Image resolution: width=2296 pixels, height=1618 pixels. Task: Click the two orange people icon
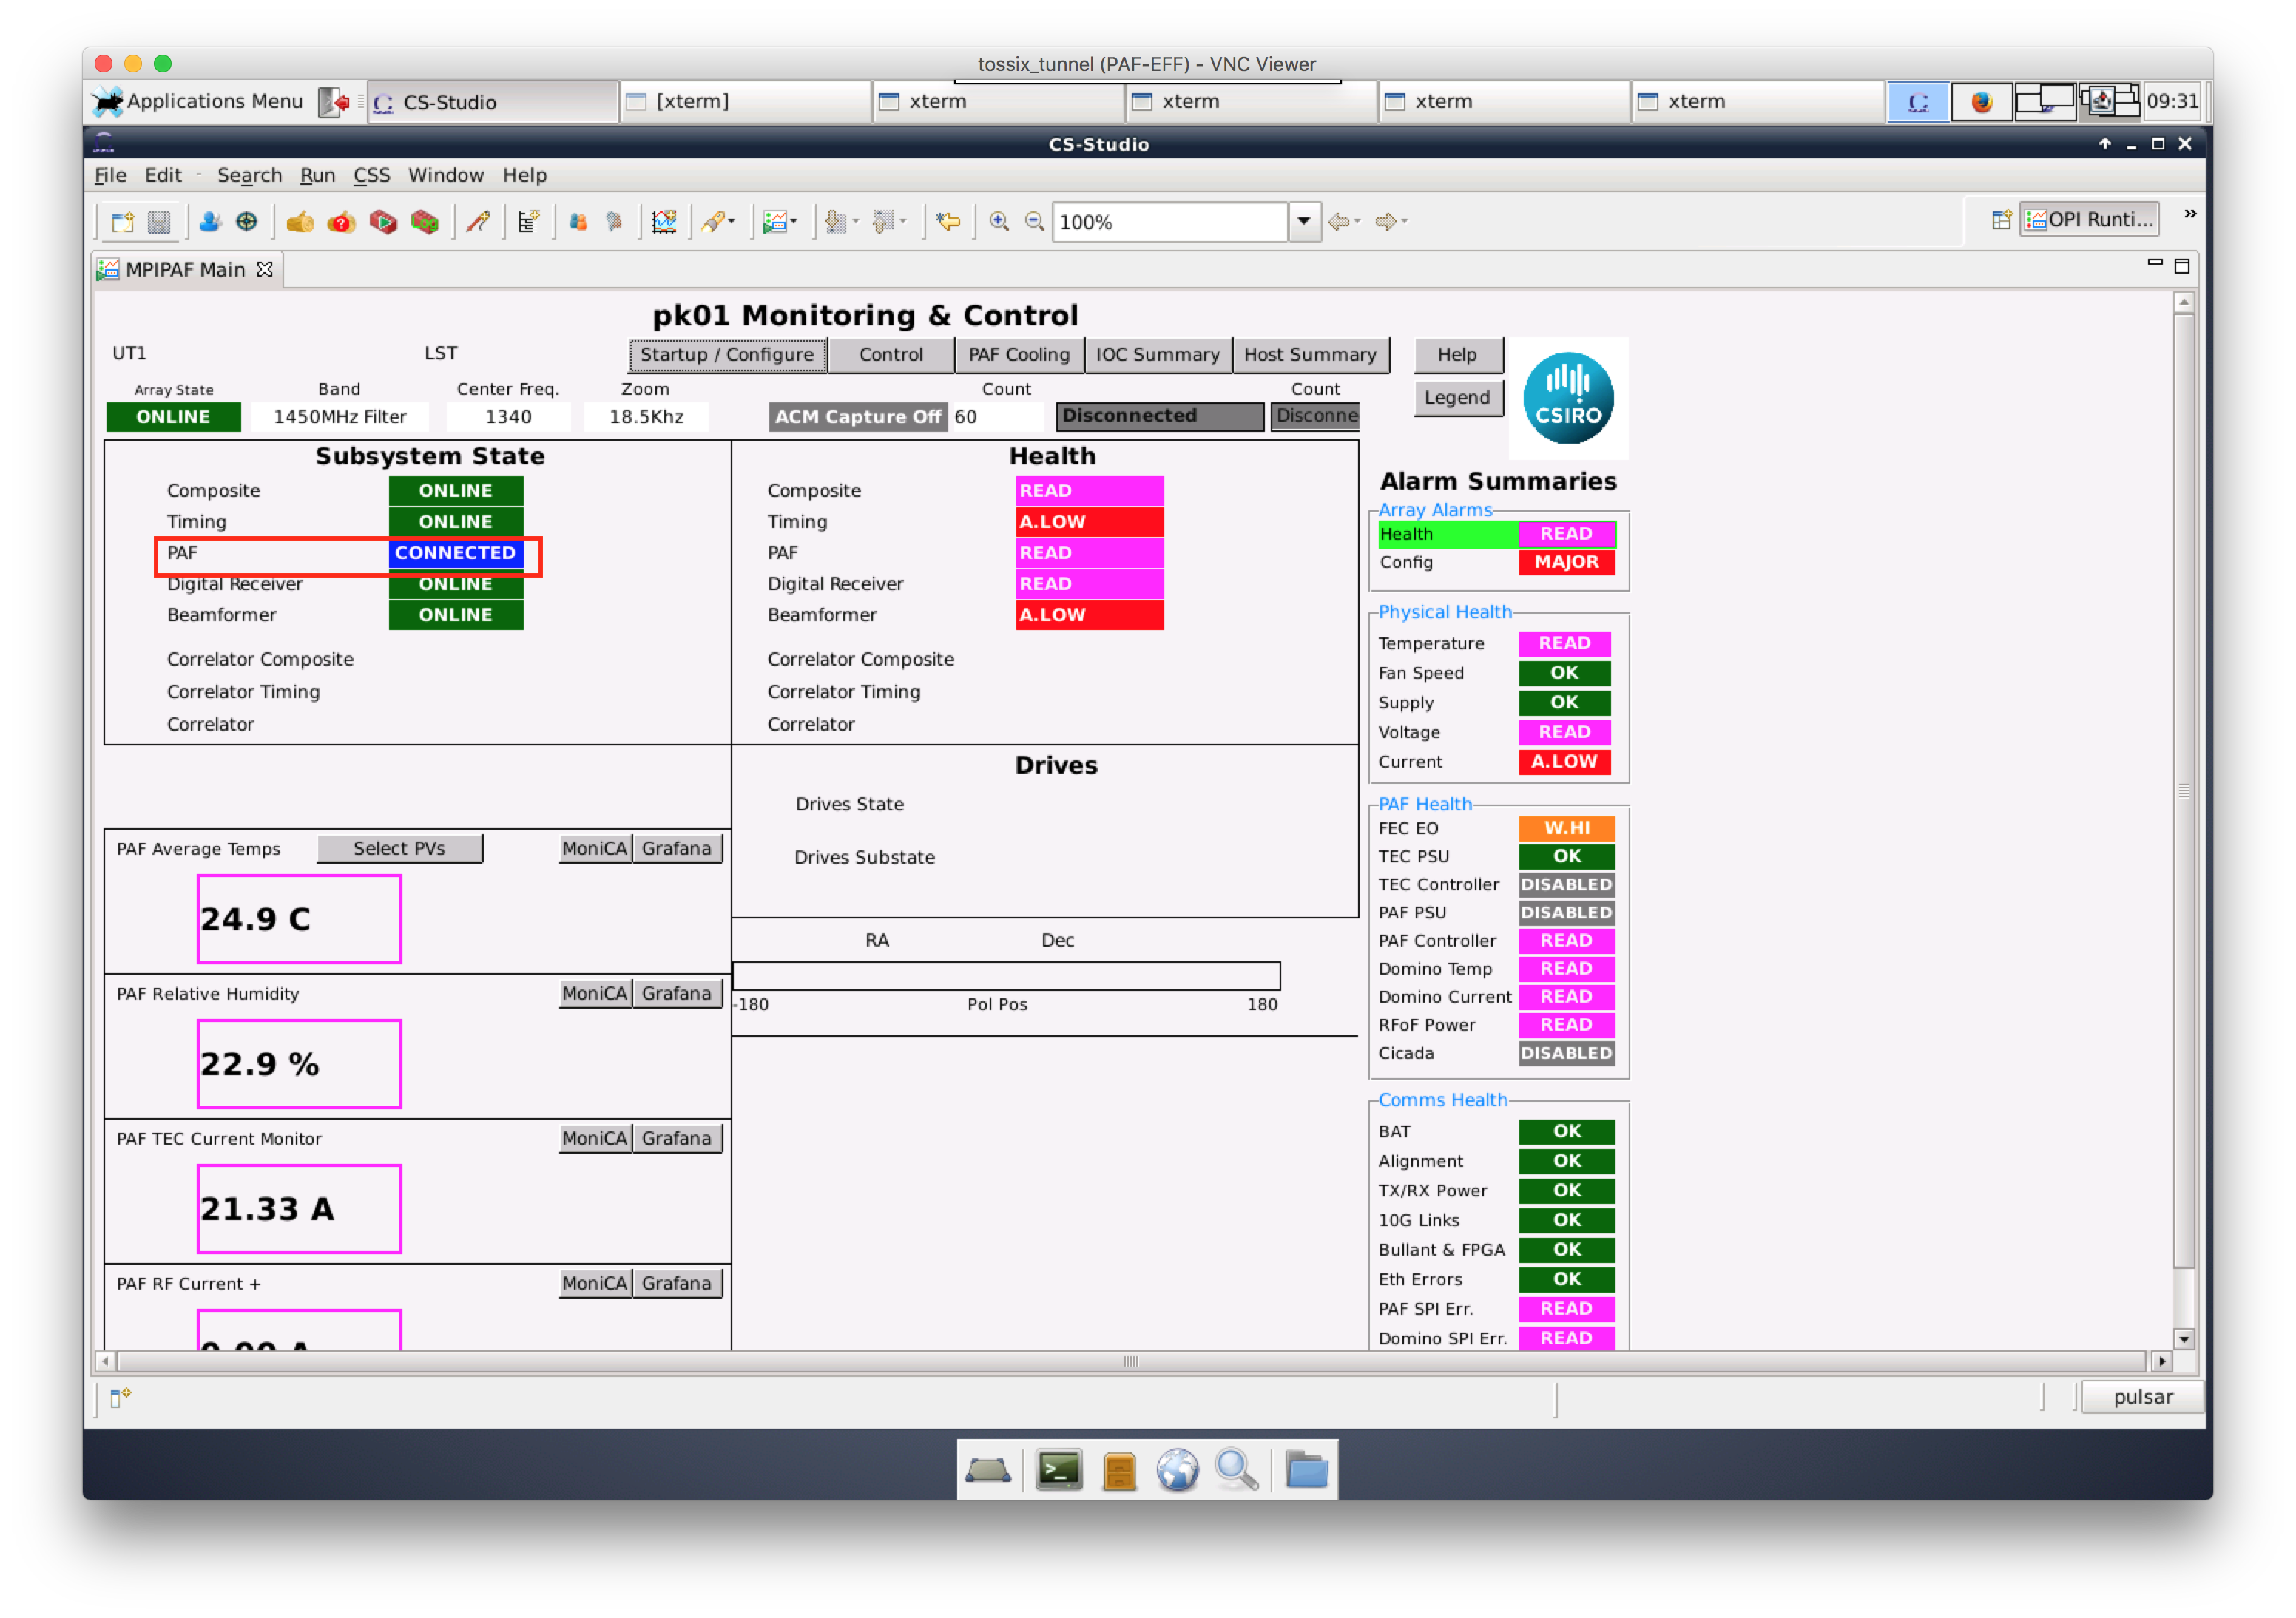pos(578,222)
